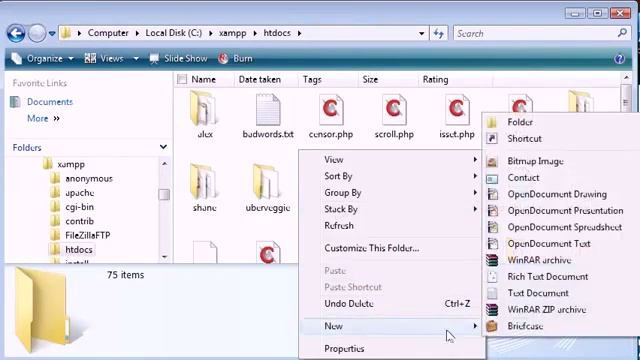Toggle the select-all checkbox in header
This screenshot has width=640, height=360.
pyautogui.click(x=182, y=79)
